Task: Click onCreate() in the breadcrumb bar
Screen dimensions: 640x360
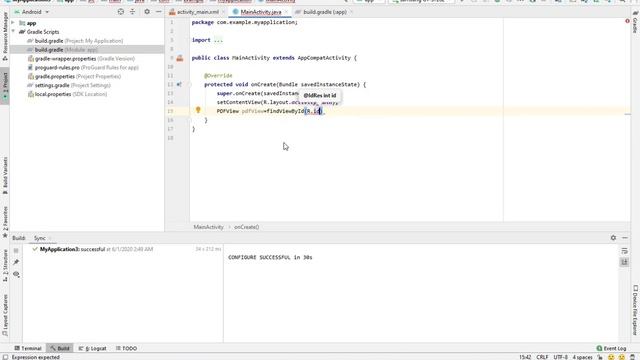Action: tap(247, 227)
